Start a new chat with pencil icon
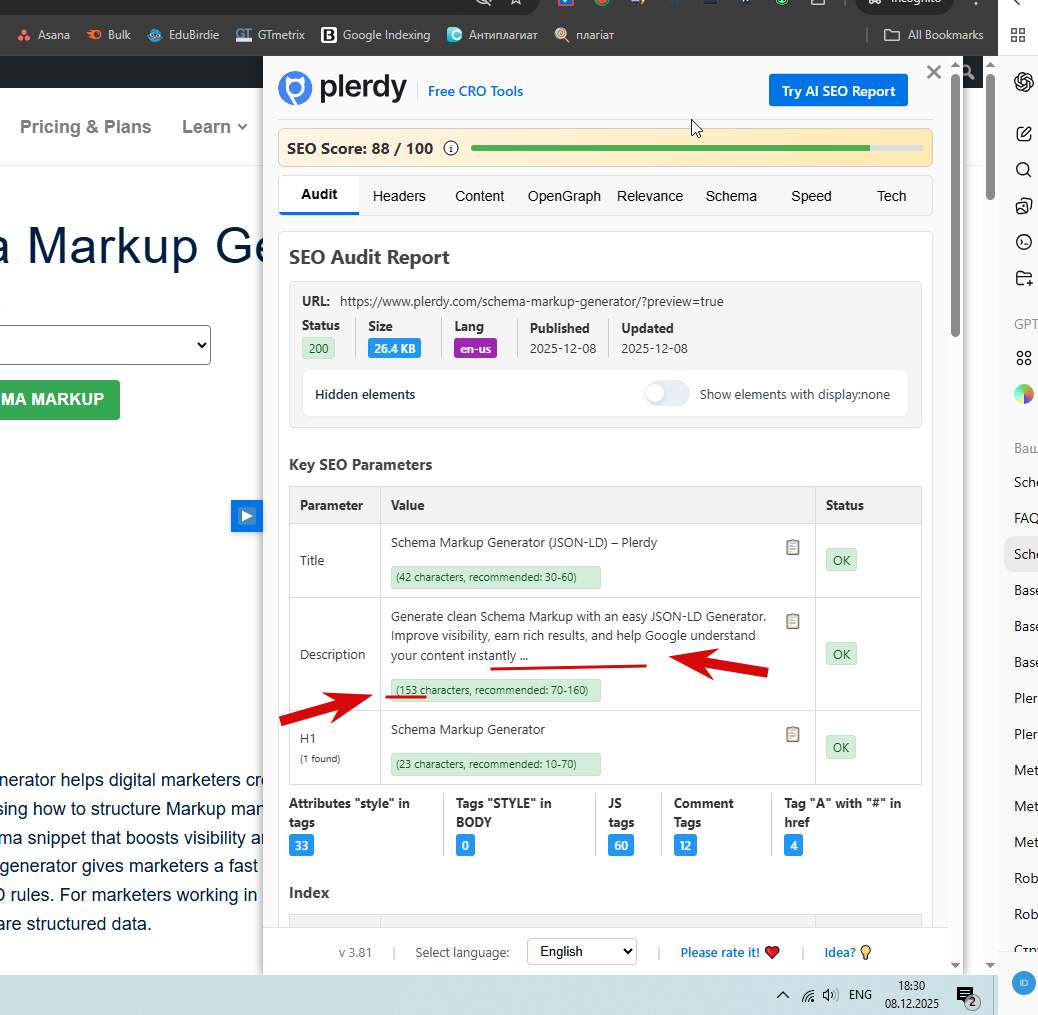This screenshot has height=1015, width=1038. (x=1023, y=134)
